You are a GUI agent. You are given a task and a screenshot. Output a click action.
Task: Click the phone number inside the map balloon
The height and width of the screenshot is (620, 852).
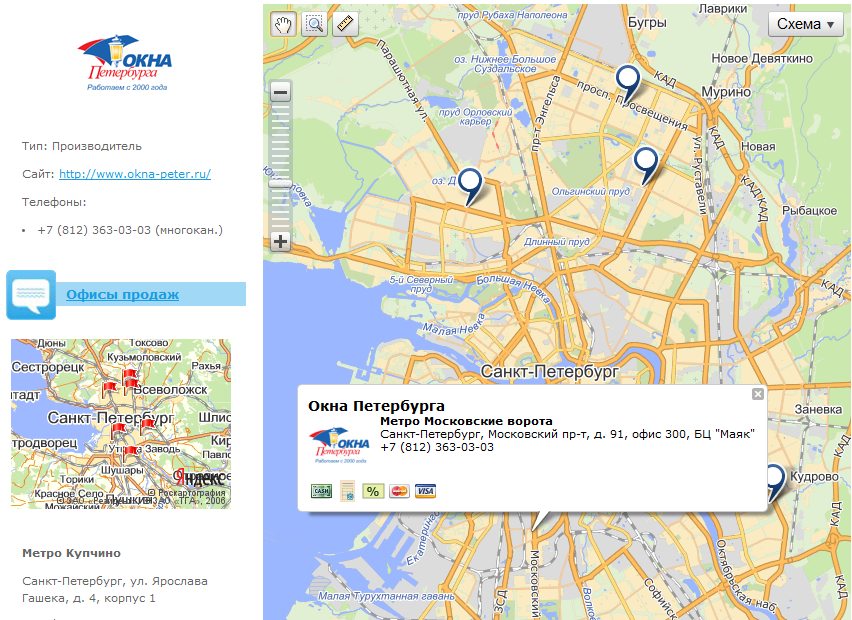[x=437, y=447]
